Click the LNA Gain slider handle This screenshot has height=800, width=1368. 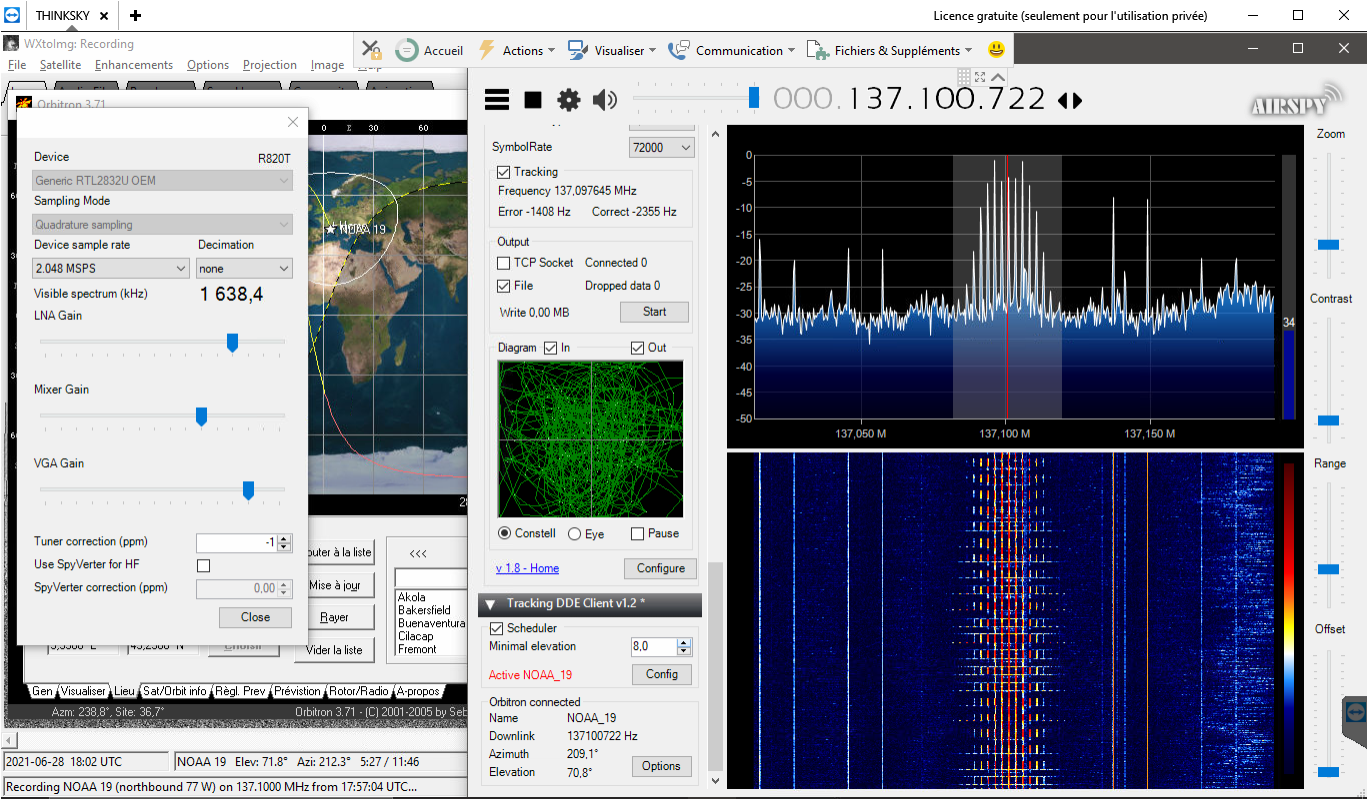(232, 343)
